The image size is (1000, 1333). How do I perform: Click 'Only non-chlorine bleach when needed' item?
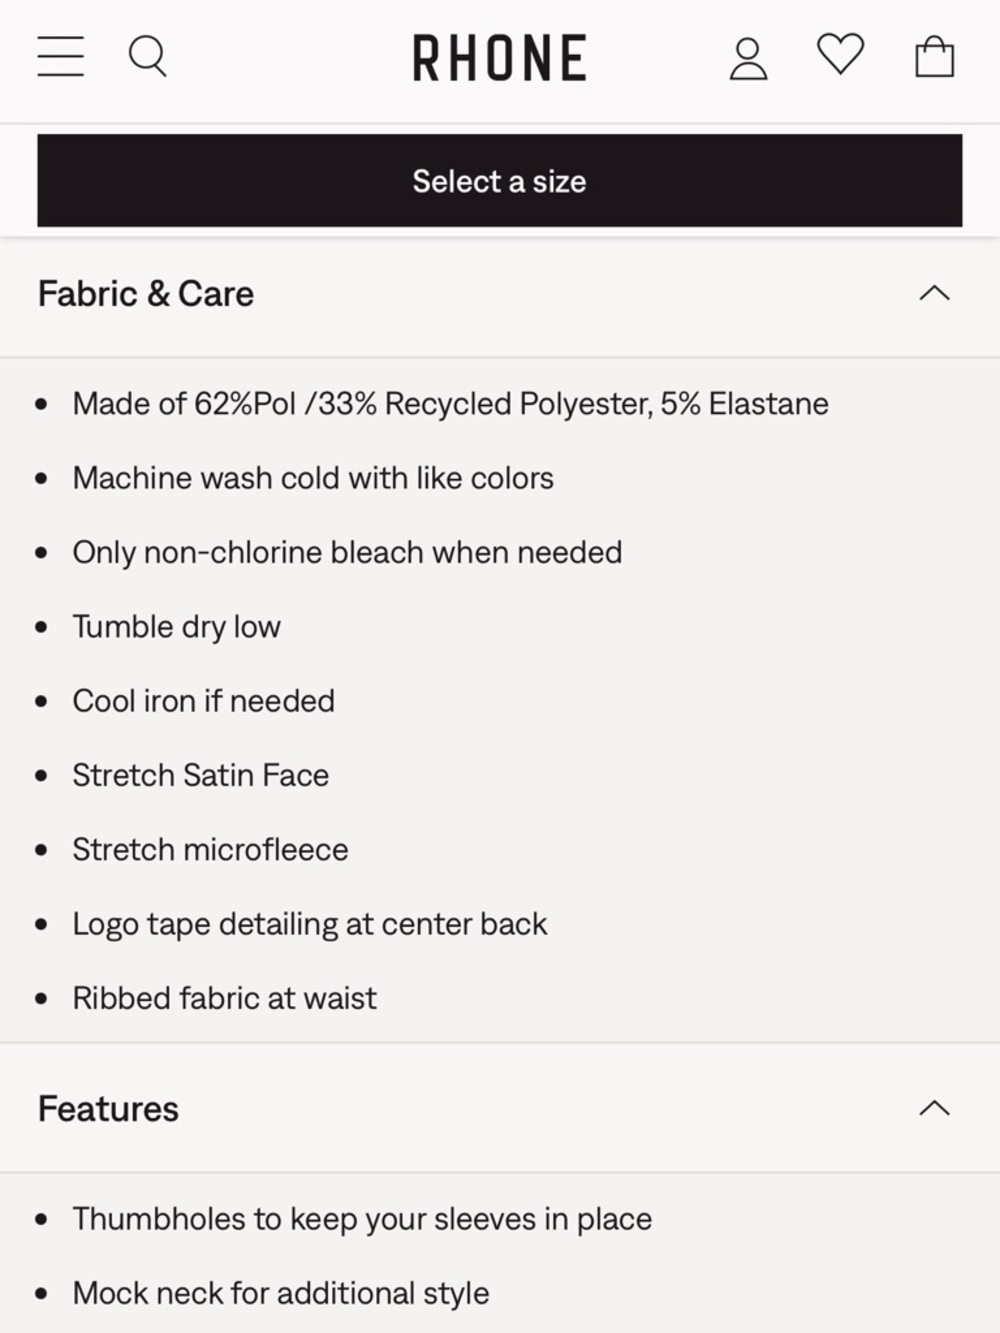[x=347, y=552]
